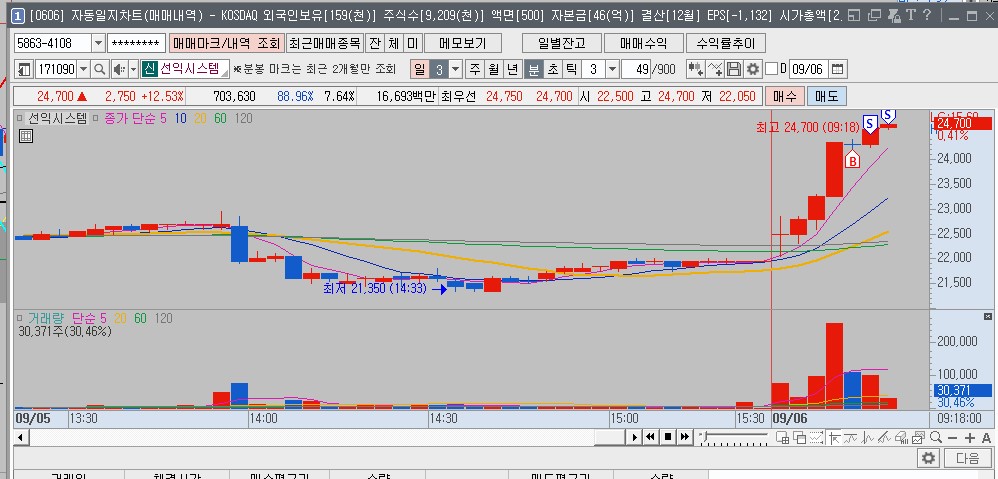Select the 년 yearly period toggle
This screenshot has width=998, height=479.
pos(514,69)
